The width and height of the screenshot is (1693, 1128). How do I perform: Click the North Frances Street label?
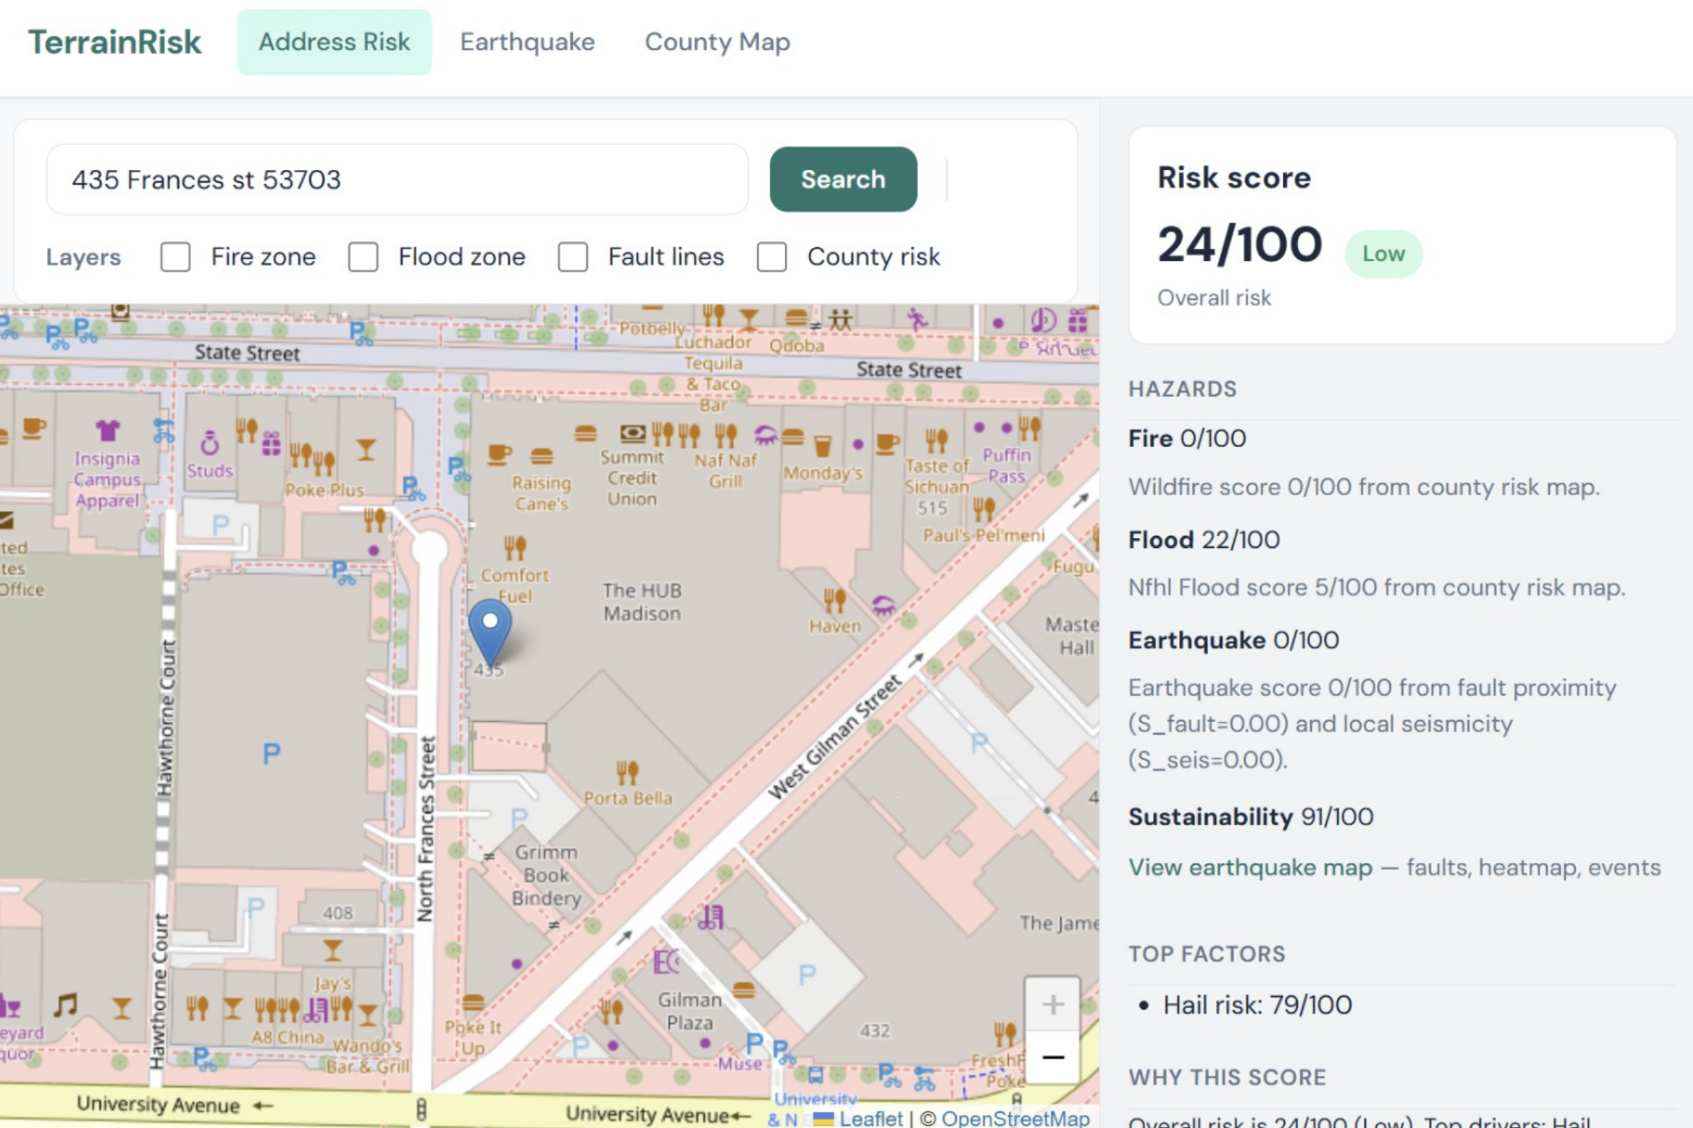point(427,829)
